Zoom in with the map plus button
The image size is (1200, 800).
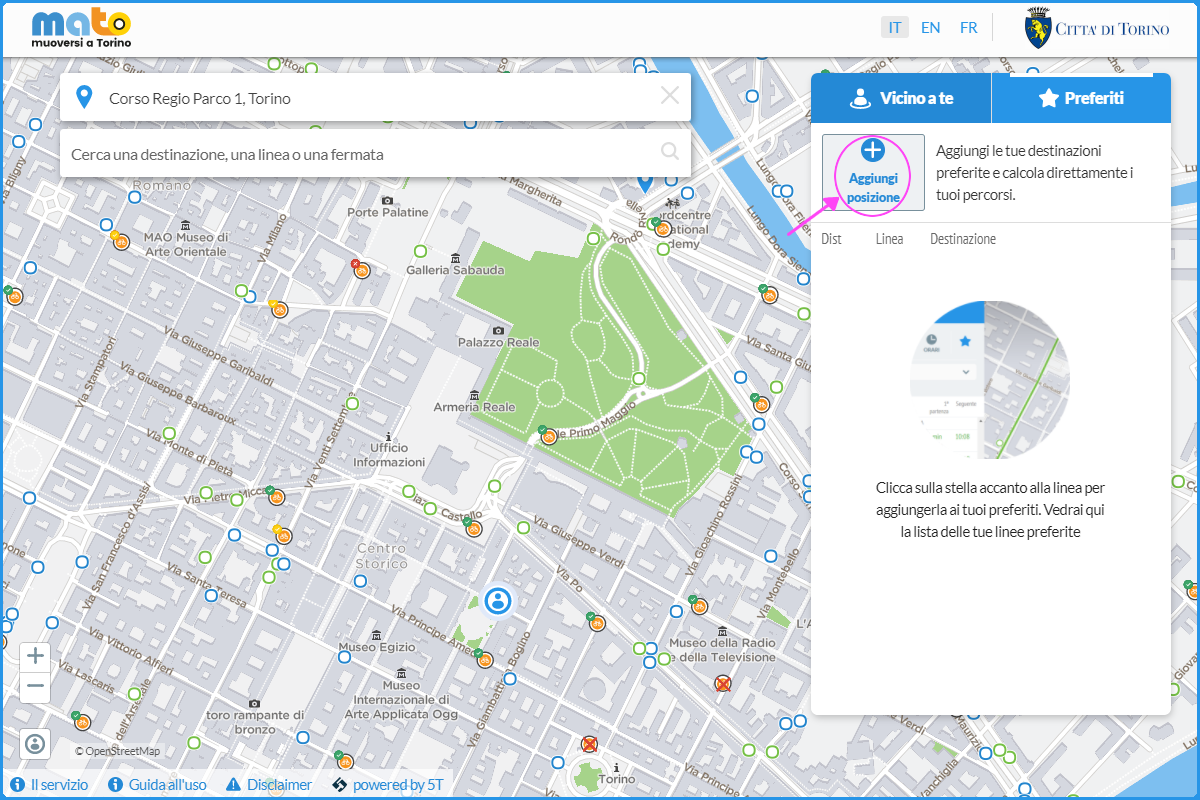(x=36, y=656)
